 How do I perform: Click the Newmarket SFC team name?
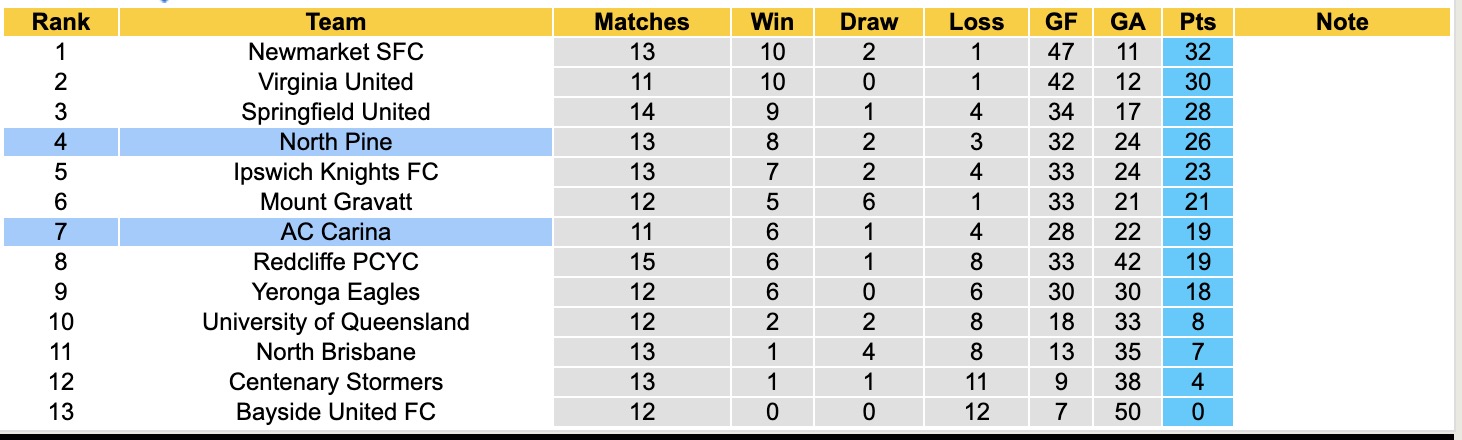coord(336,52)
